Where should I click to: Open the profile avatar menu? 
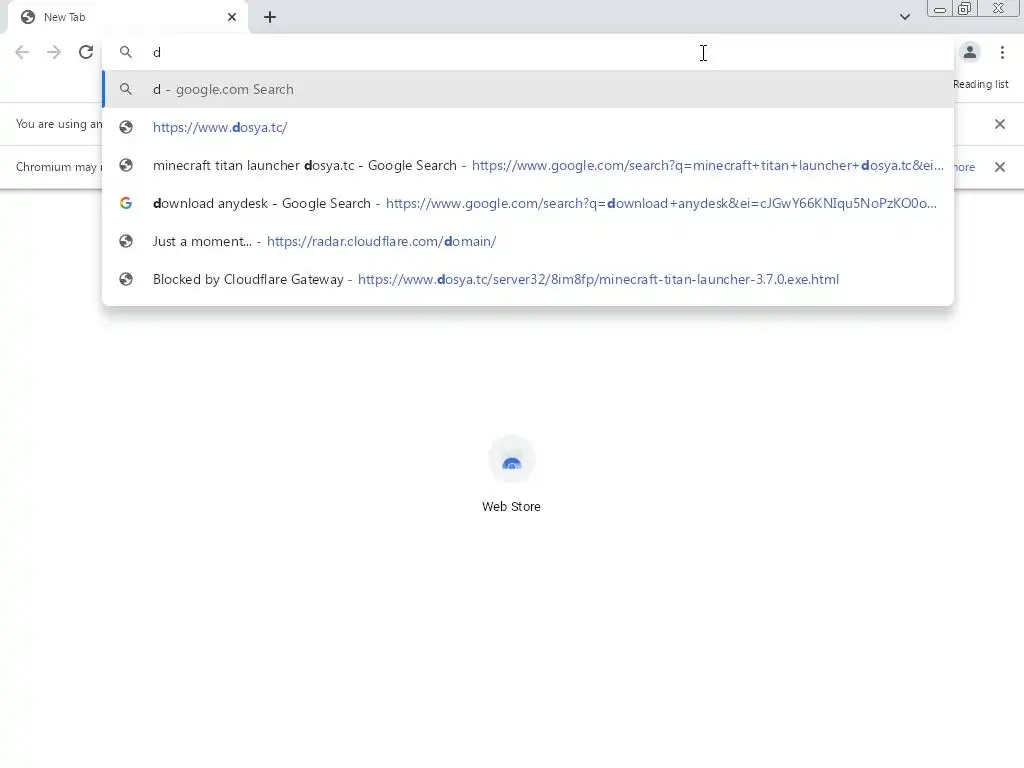click(970, 52)
